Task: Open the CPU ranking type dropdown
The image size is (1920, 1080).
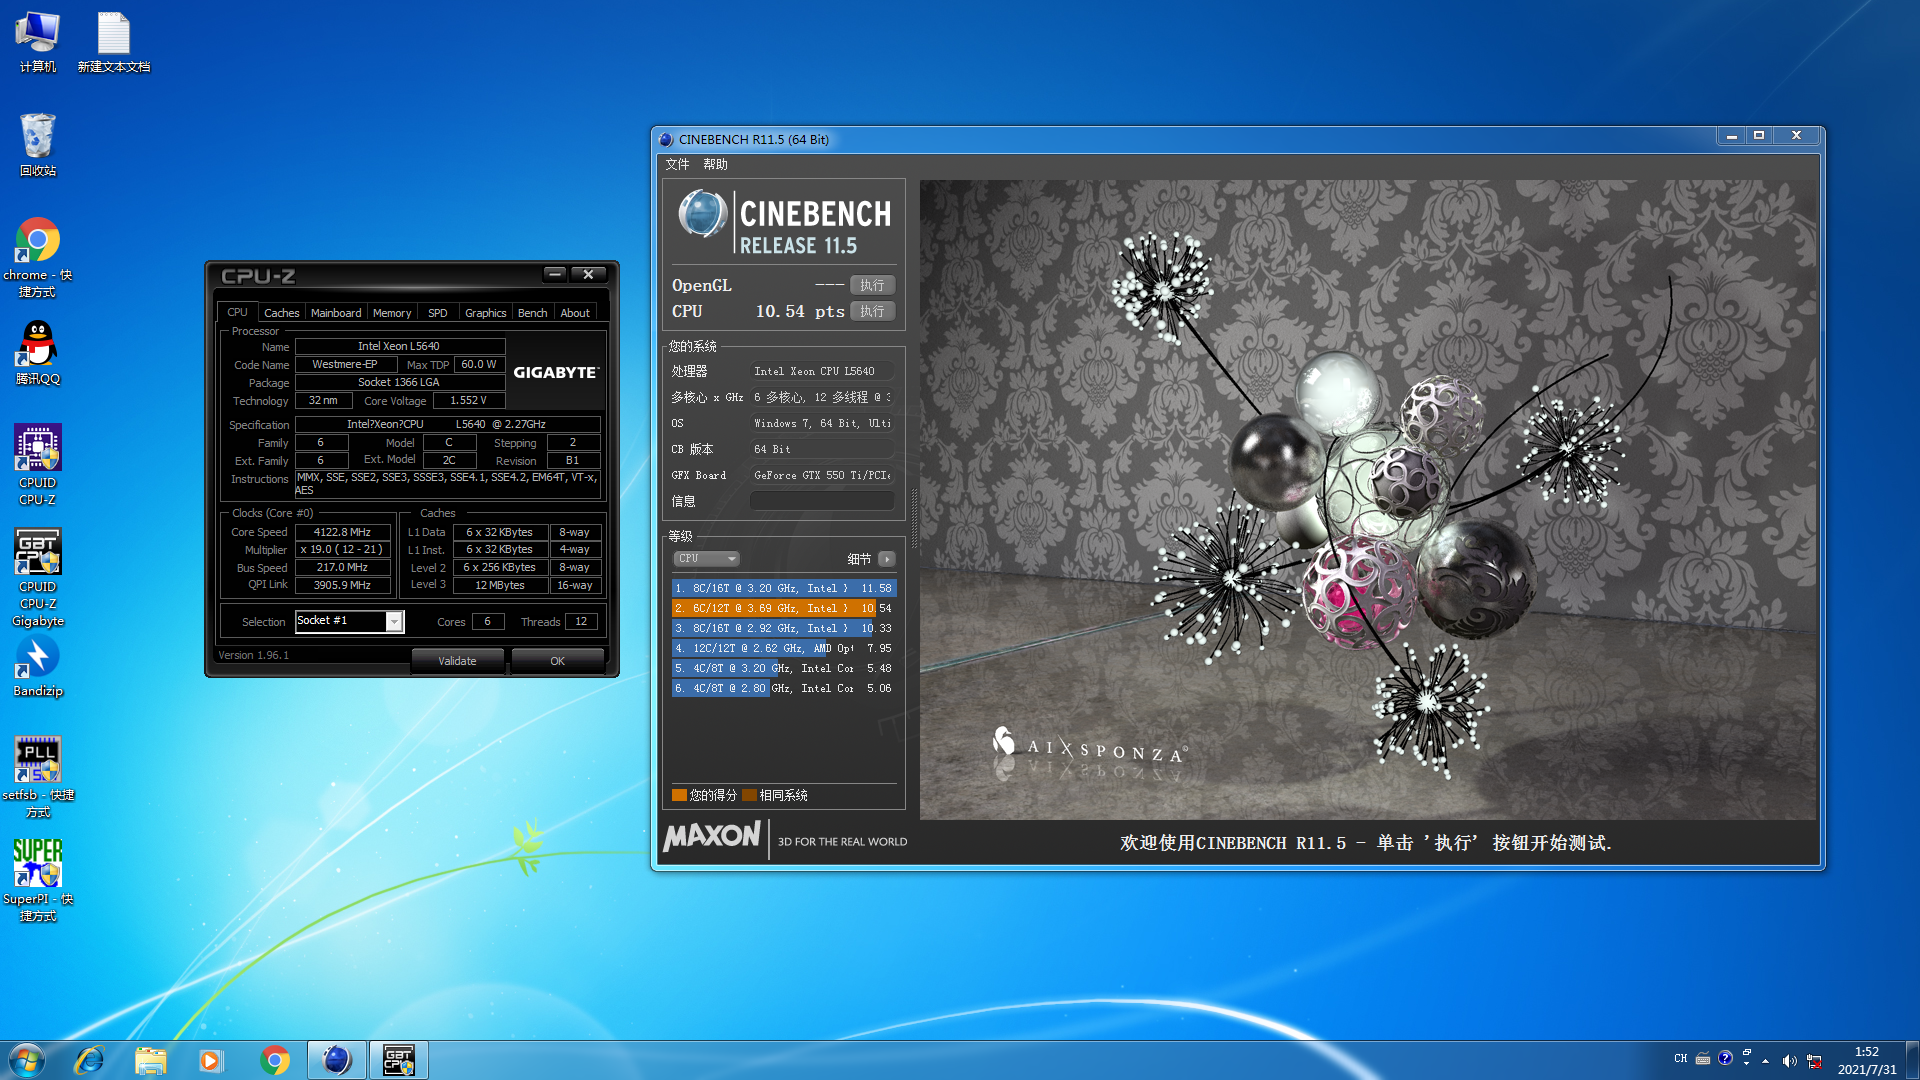Action: point(706,559)
